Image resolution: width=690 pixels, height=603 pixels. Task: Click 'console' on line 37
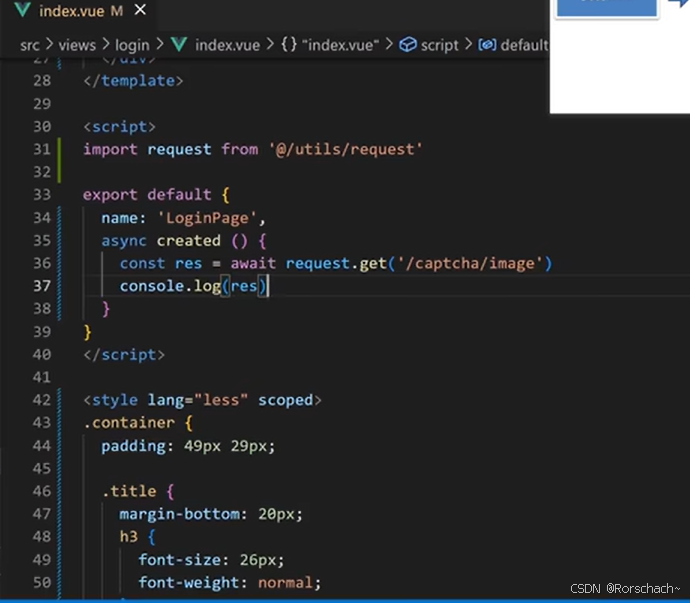click(x=152, y=286)
